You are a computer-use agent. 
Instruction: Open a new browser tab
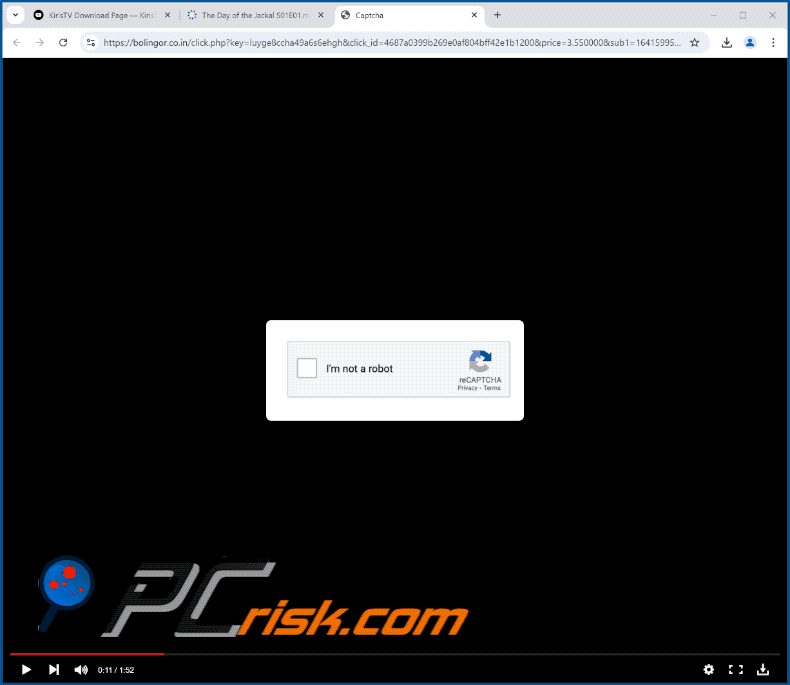click(x=497, y=15)
